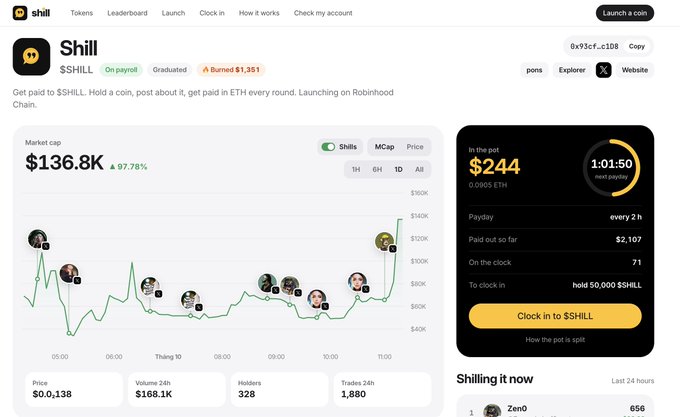Click the yellow-hat avatar near chart spike
The image size is (680, 417).
(x=385, y=241)
